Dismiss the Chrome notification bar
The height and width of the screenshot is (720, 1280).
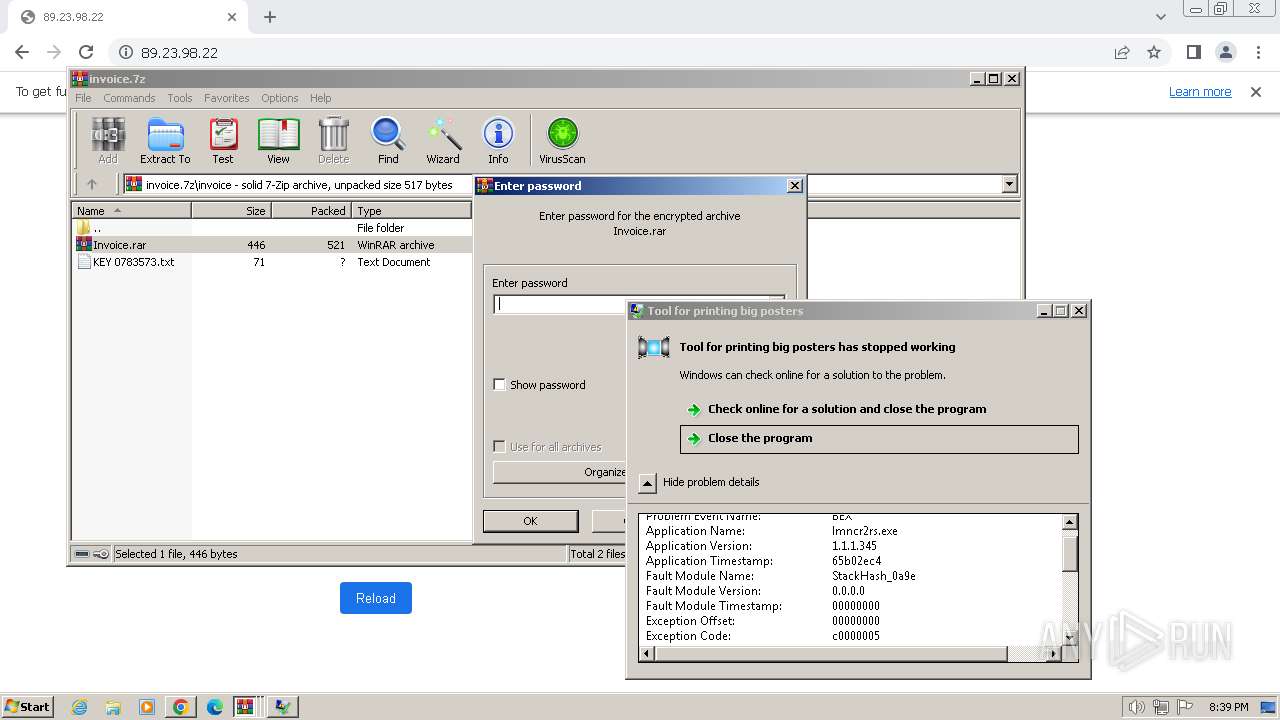(1256, 92)
